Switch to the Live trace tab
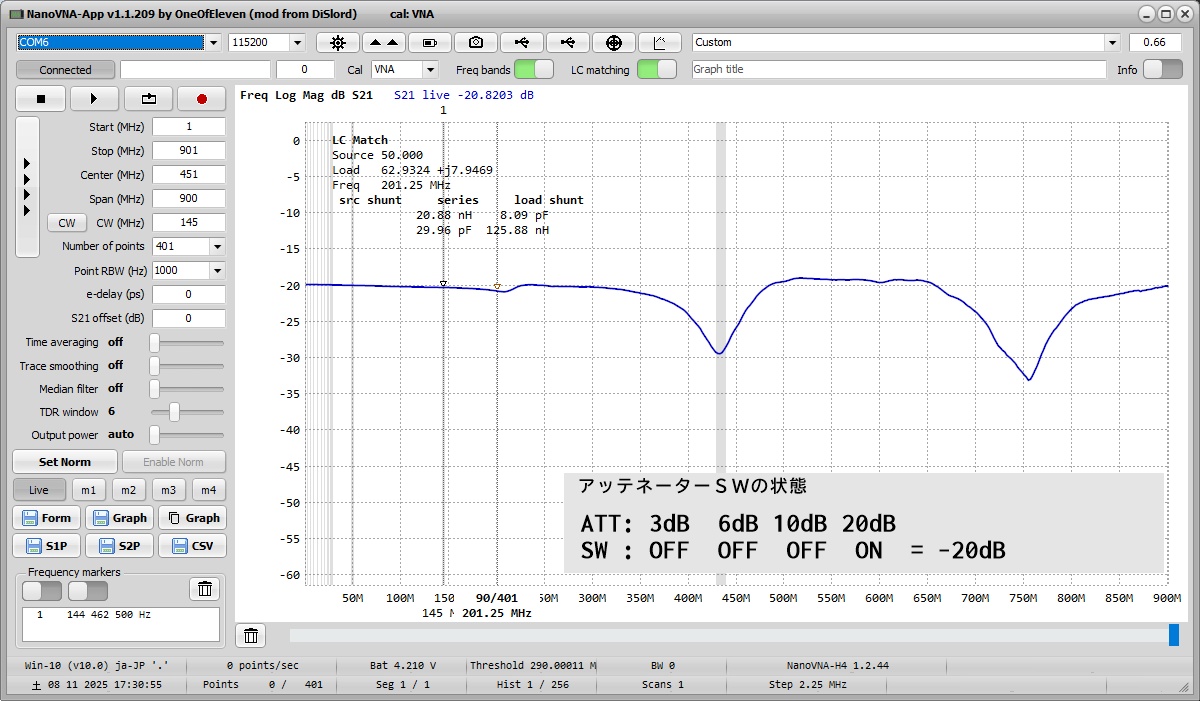The width and height of the screenshot is (1200, 701). pyautogui.click(x=39, y=490)
